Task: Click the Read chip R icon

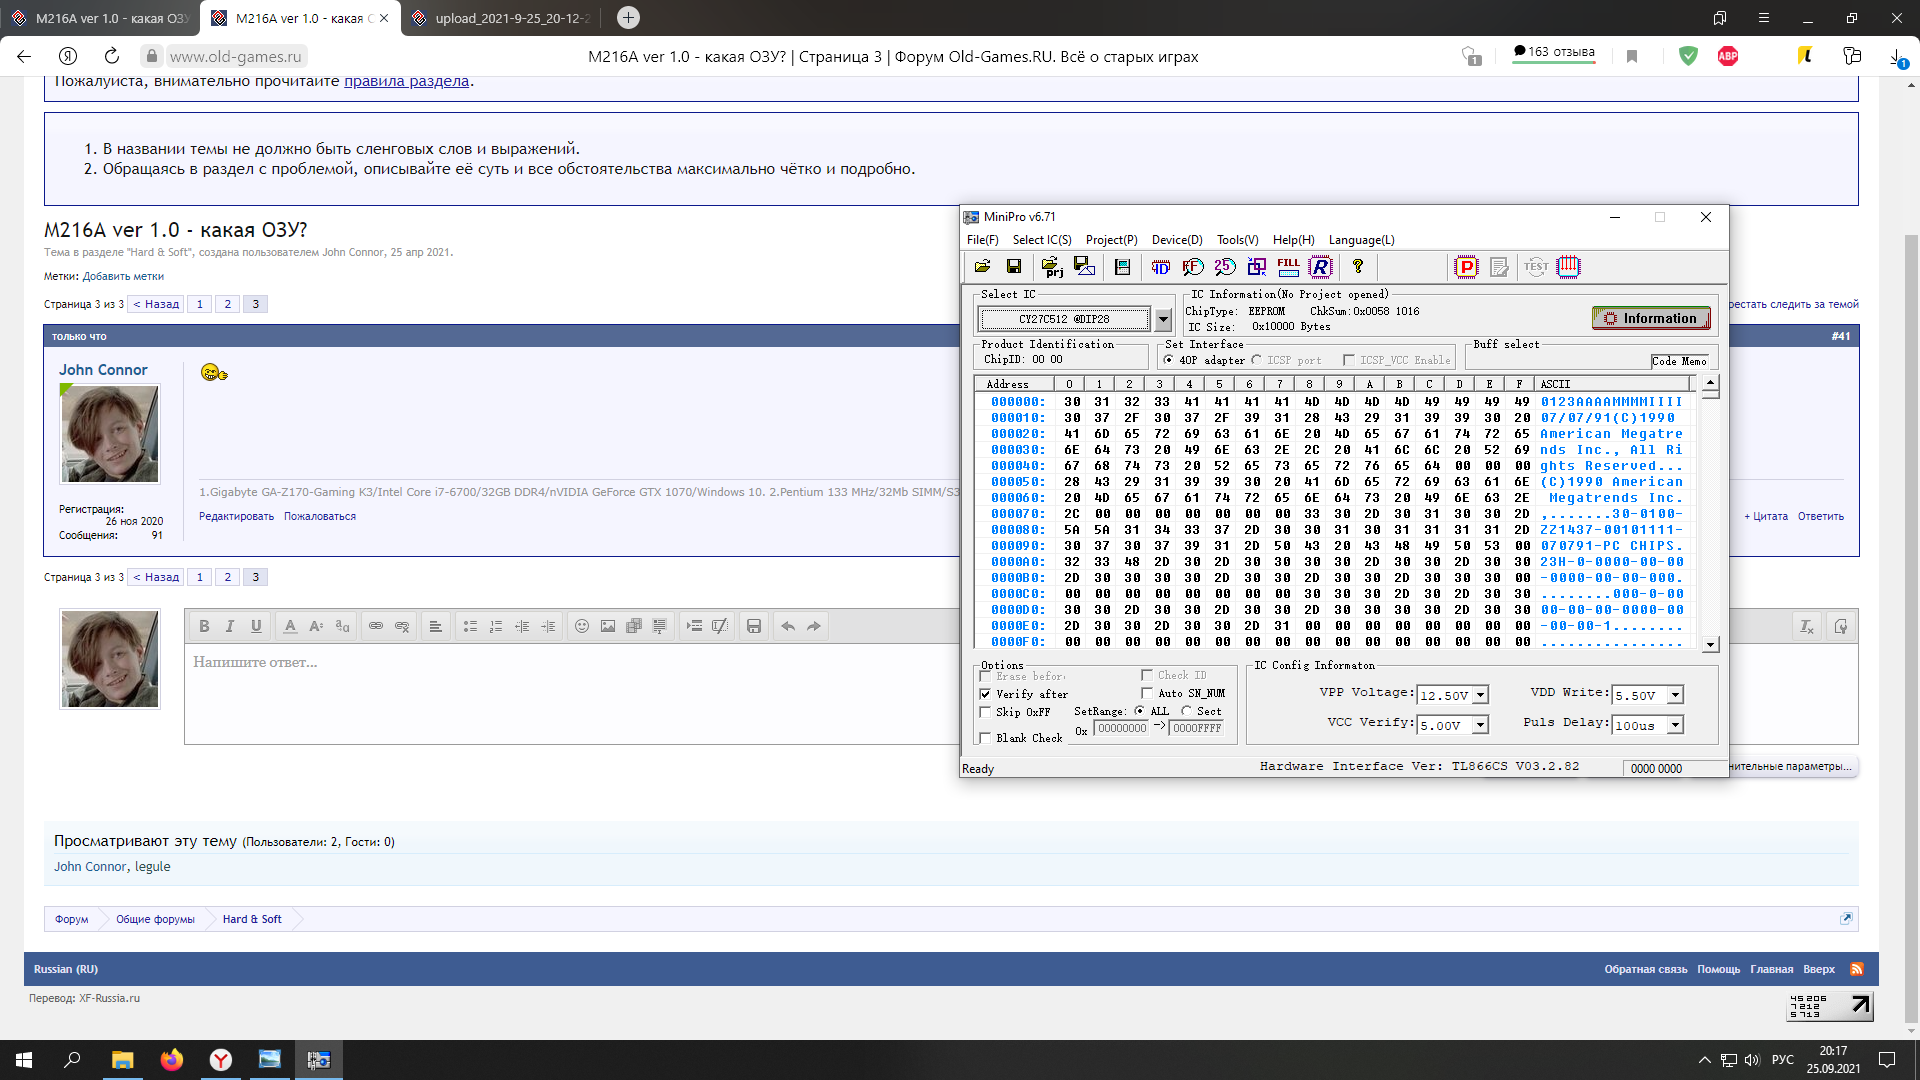Action: click(1320, 267)
